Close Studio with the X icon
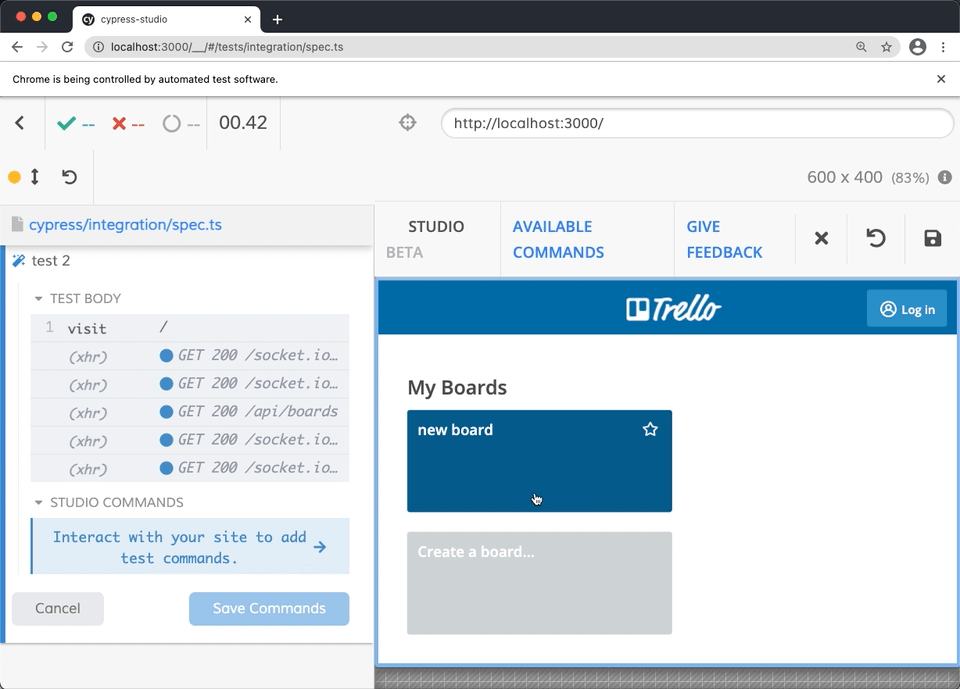960x689 pixels. [821, 238]
